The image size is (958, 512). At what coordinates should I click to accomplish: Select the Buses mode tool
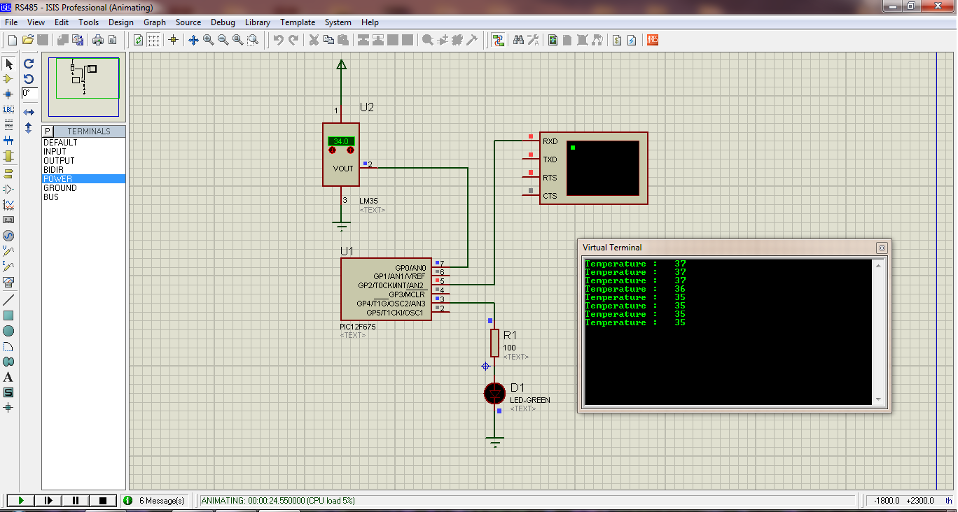[9, 141]
